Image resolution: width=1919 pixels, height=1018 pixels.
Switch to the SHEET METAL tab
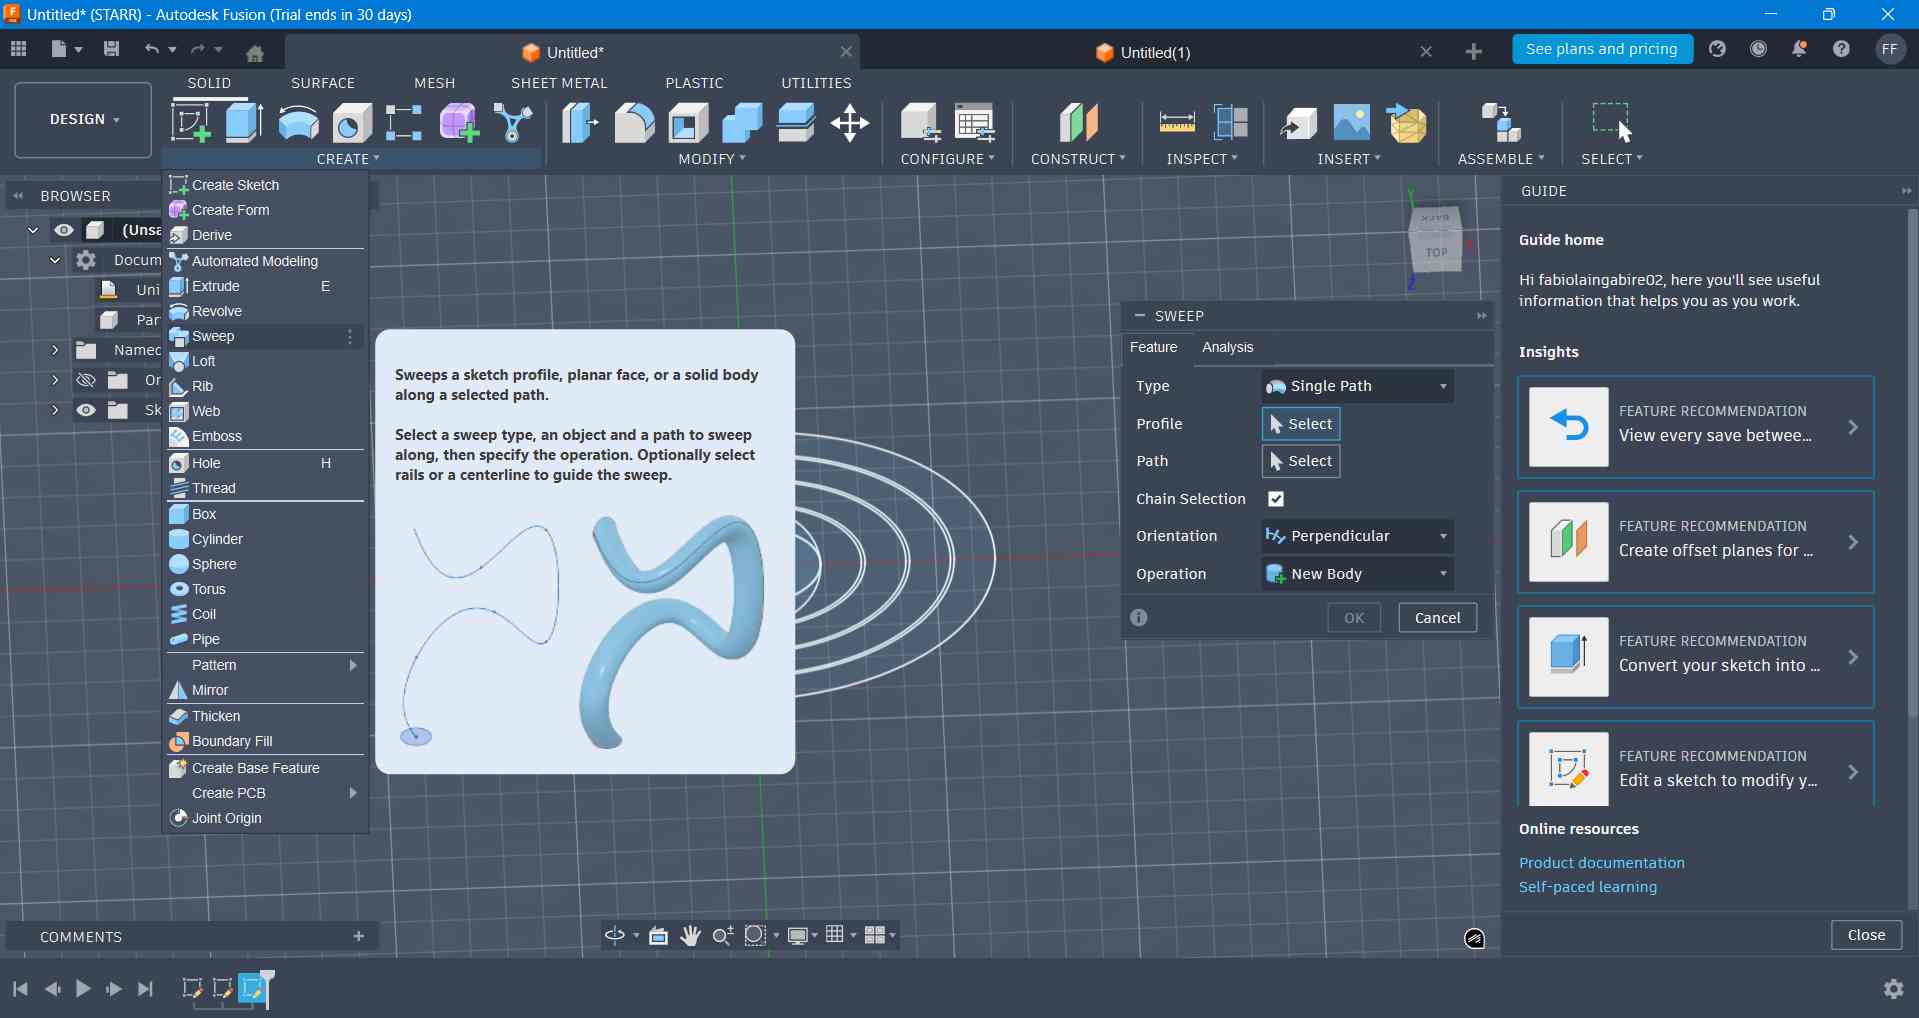tap(559, 83)
